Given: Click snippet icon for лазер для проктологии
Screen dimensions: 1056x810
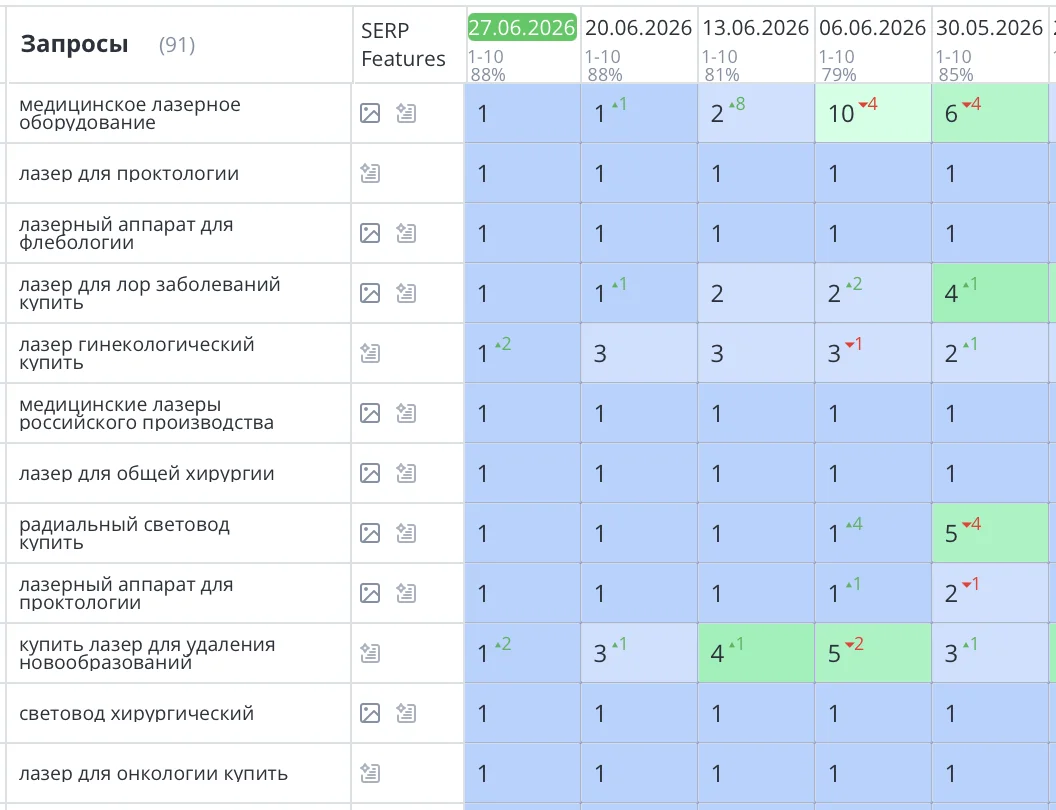Looking at the screenshot, I should point(370,173).
